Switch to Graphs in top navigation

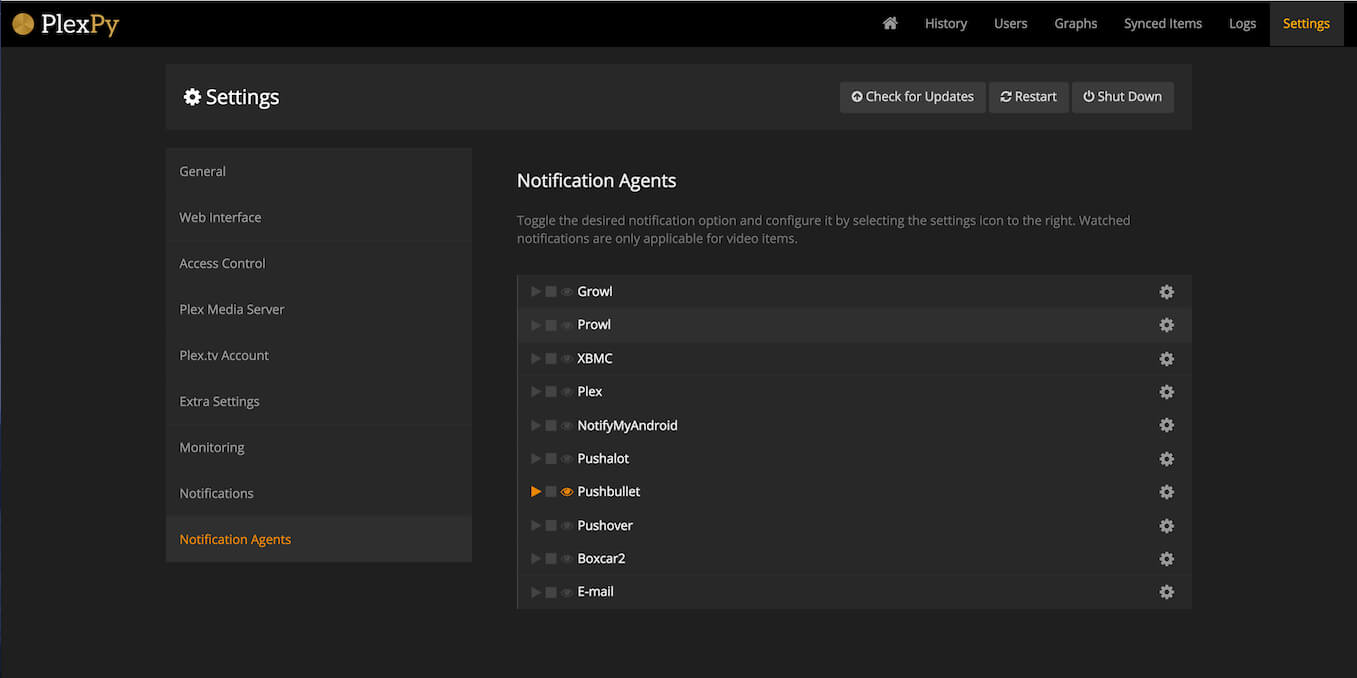[x=1075, y=23]
